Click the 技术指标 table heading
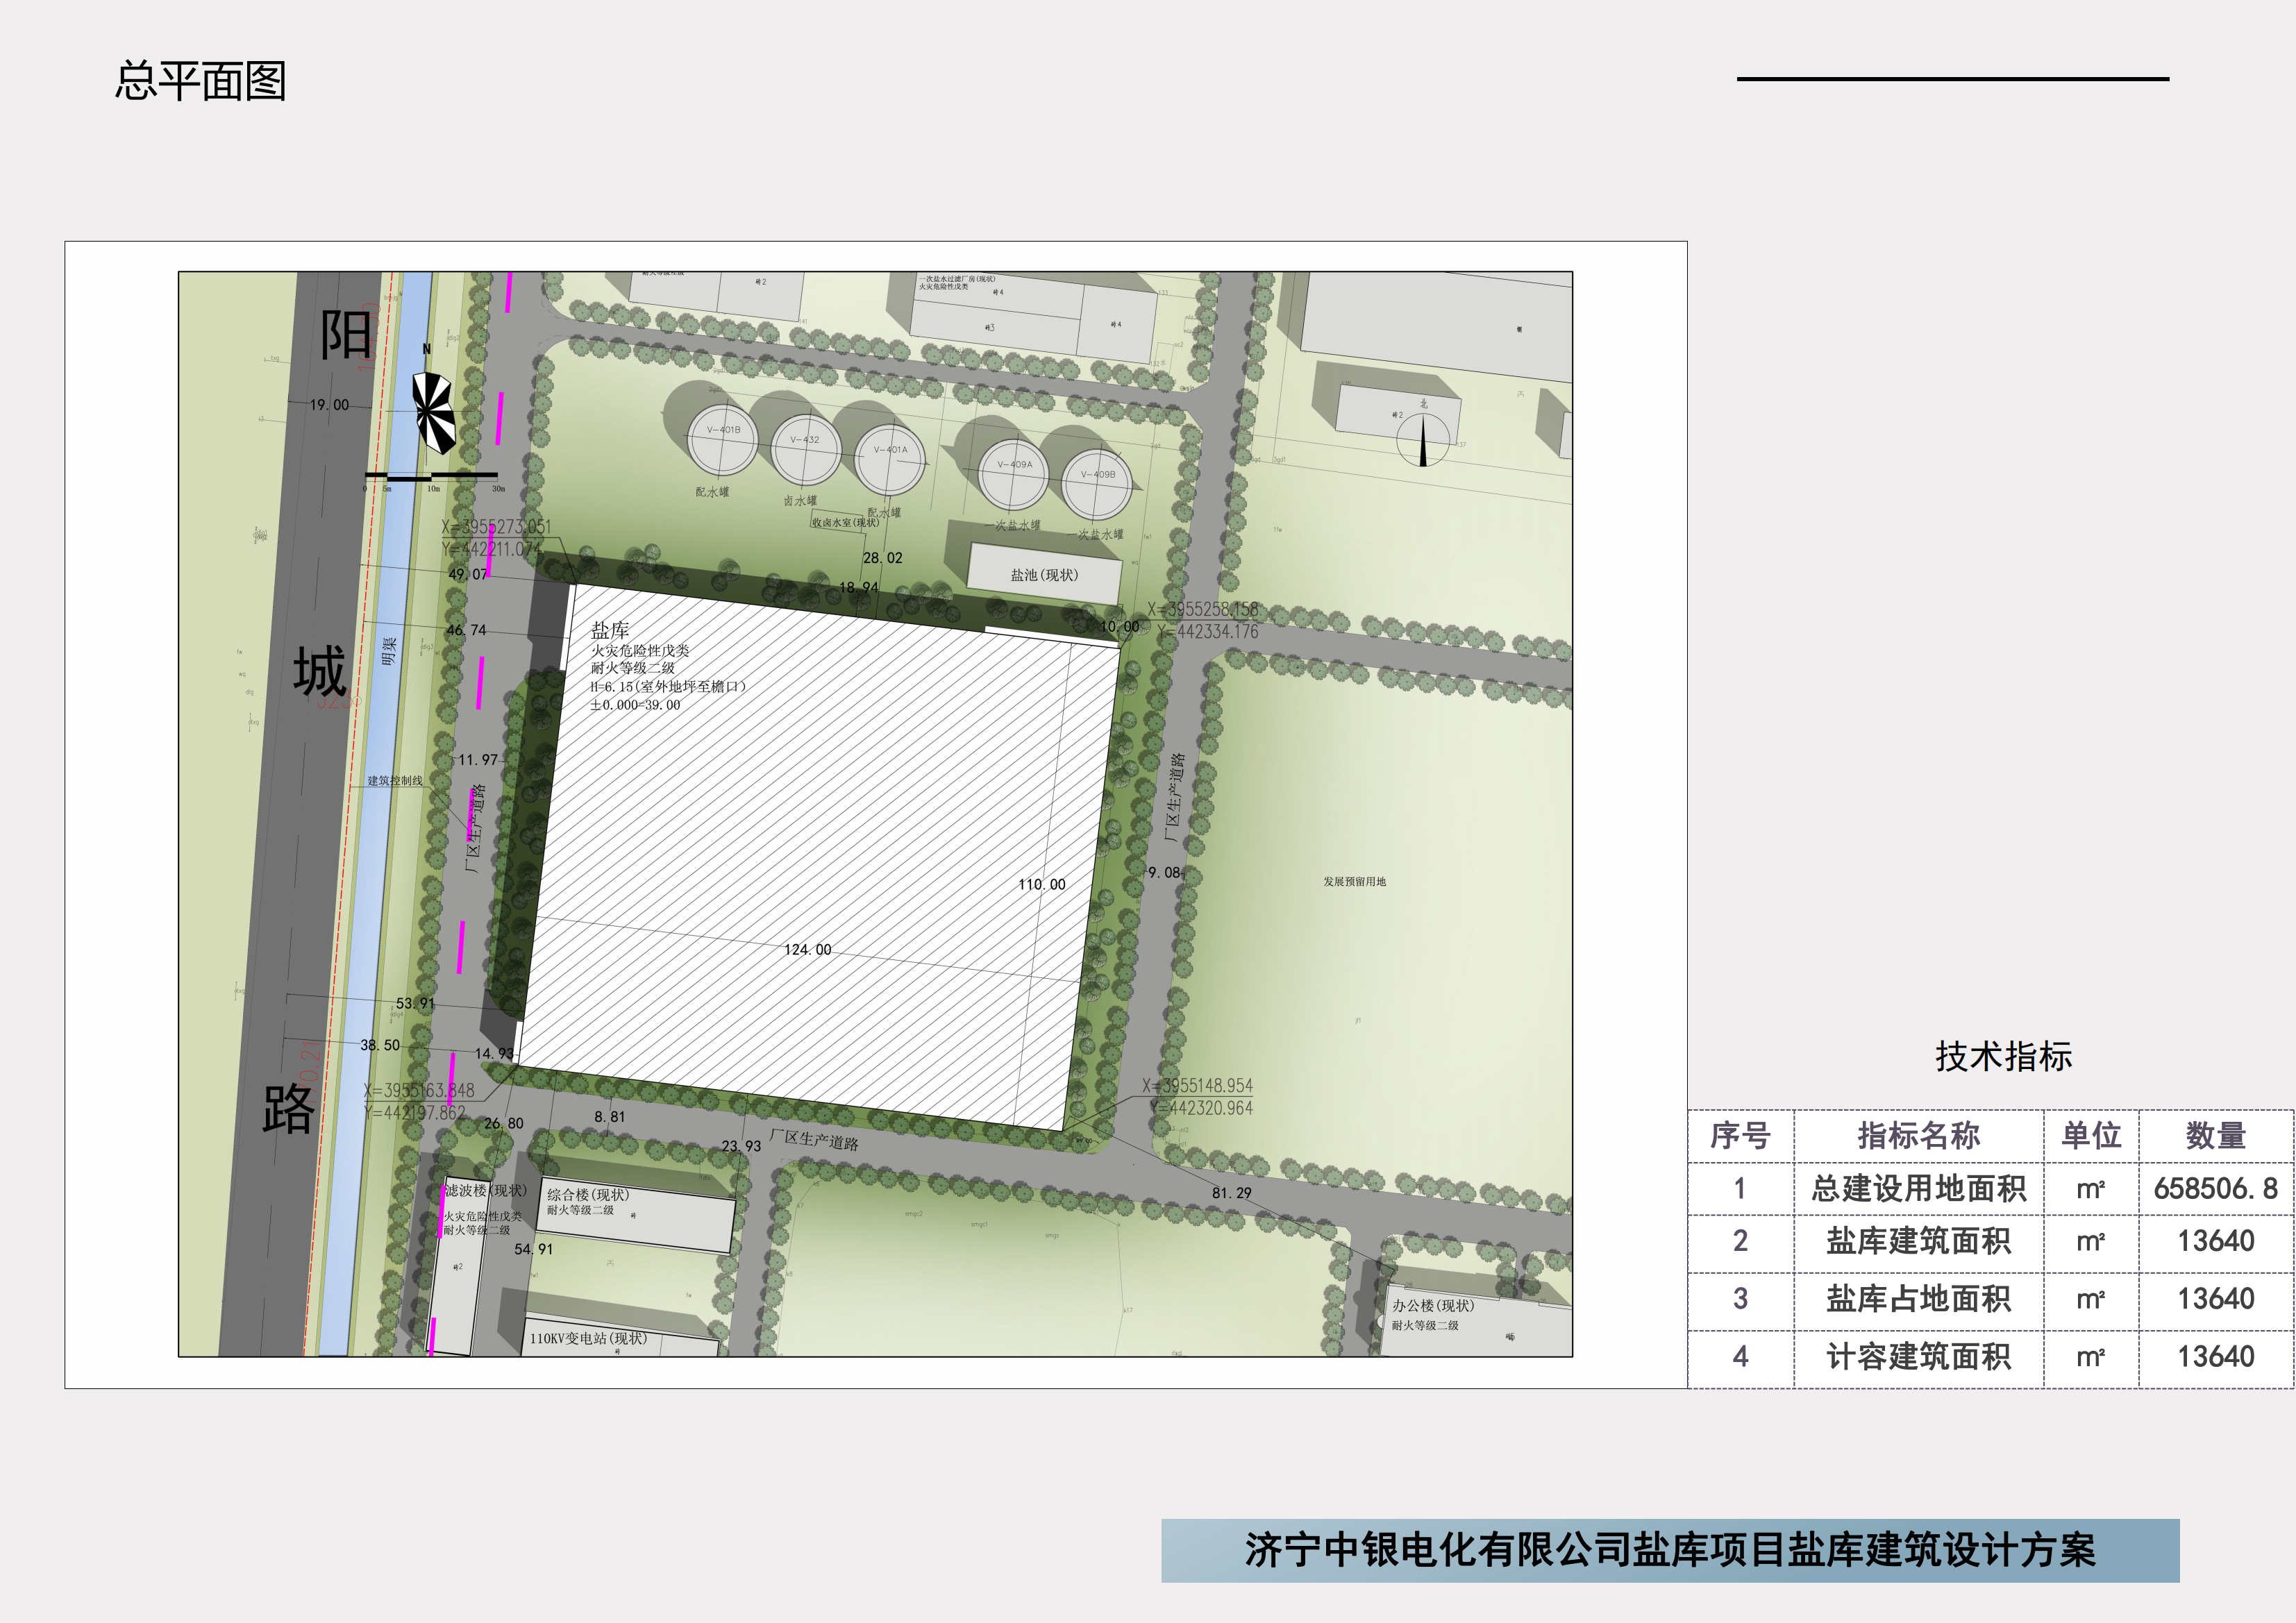 (x=2003, y=1057)
